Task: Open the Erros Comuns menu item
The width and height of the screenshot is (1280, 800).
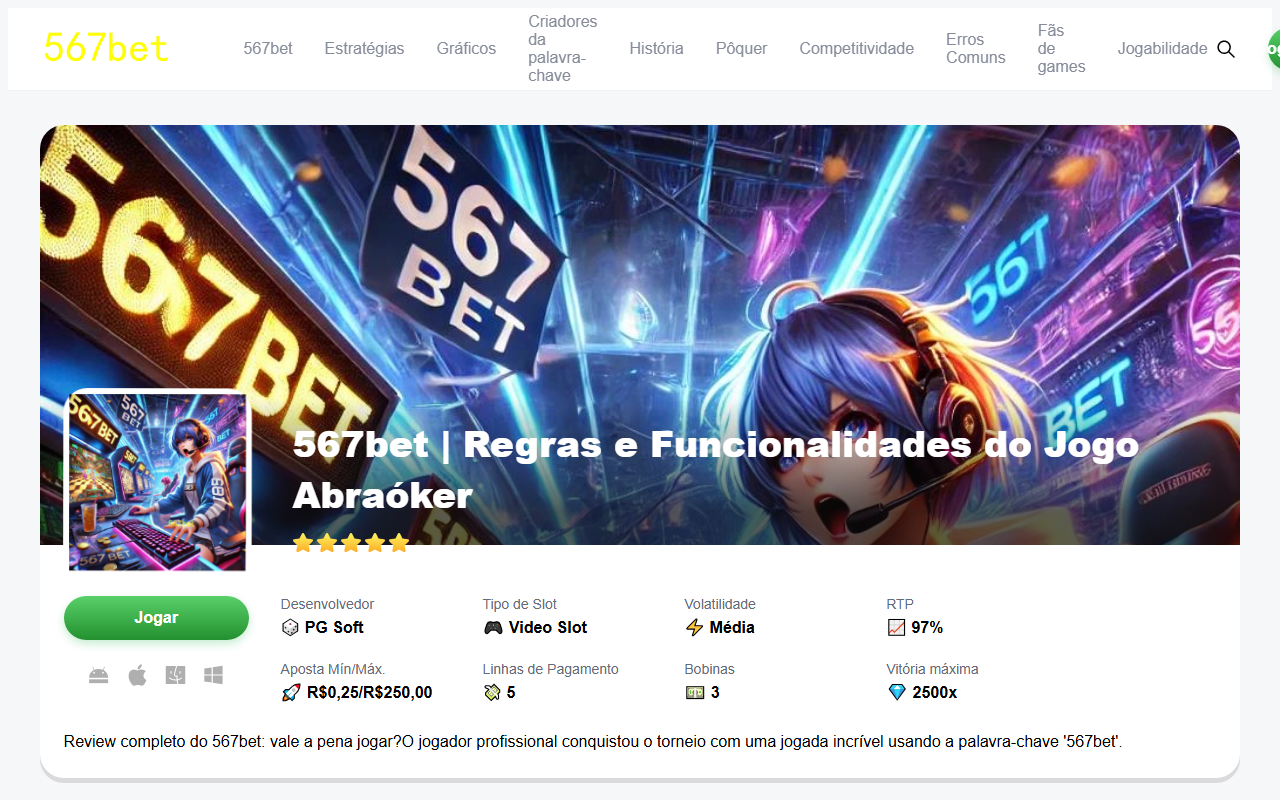Action: coord(975,49)
